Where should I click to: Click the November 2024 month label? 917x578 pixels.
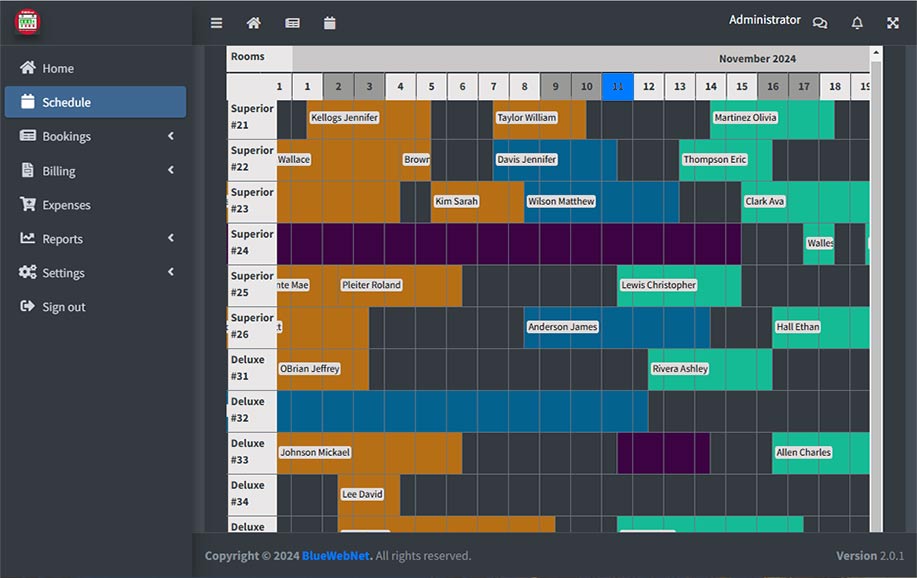click(757, 59)
